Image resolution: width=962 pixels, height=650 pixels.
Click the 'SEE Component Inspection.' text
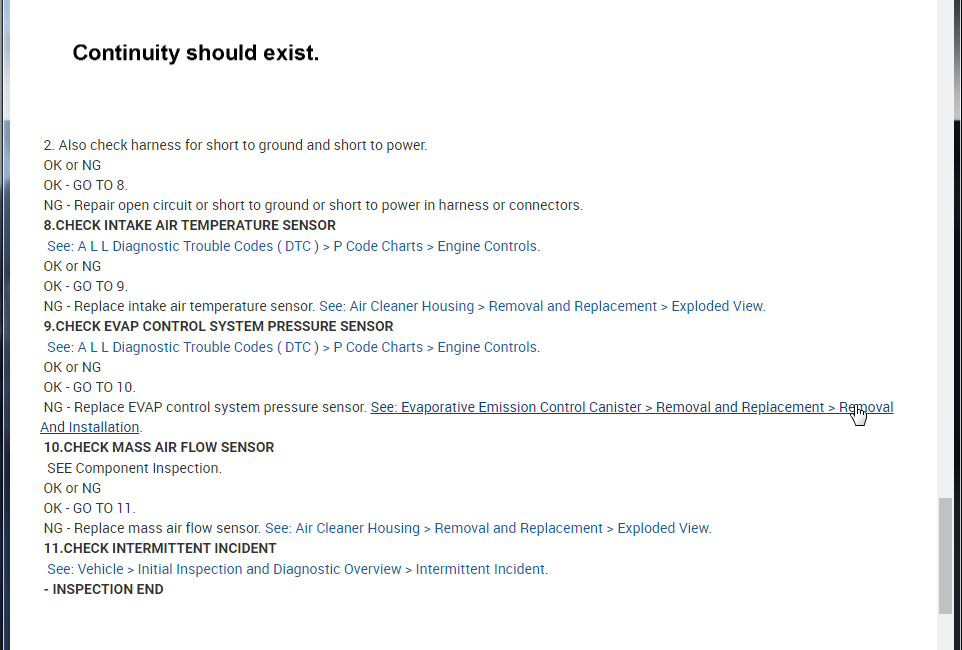point(134,468)
